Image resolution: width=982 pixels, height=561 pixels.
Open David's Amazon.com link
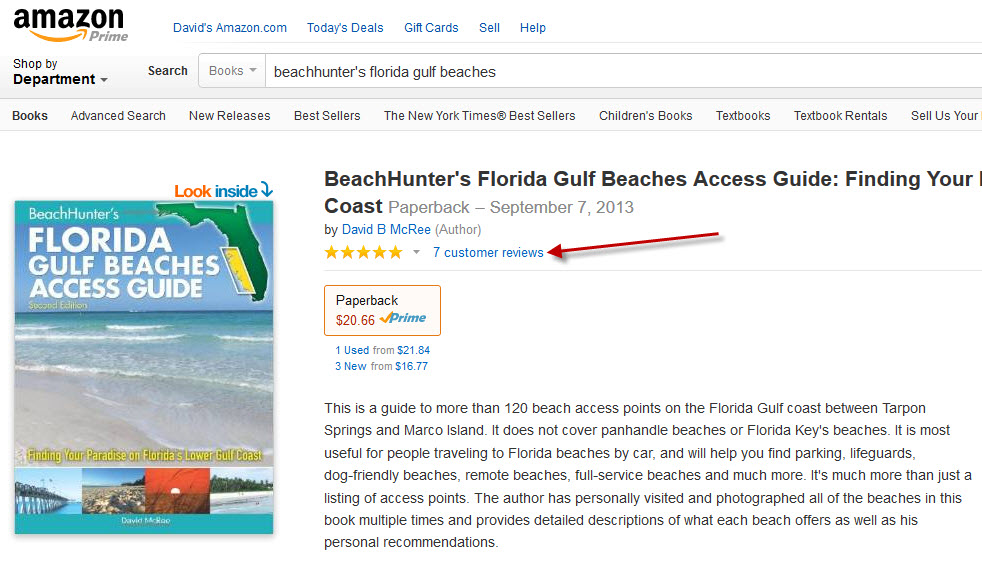coord(229,28)
